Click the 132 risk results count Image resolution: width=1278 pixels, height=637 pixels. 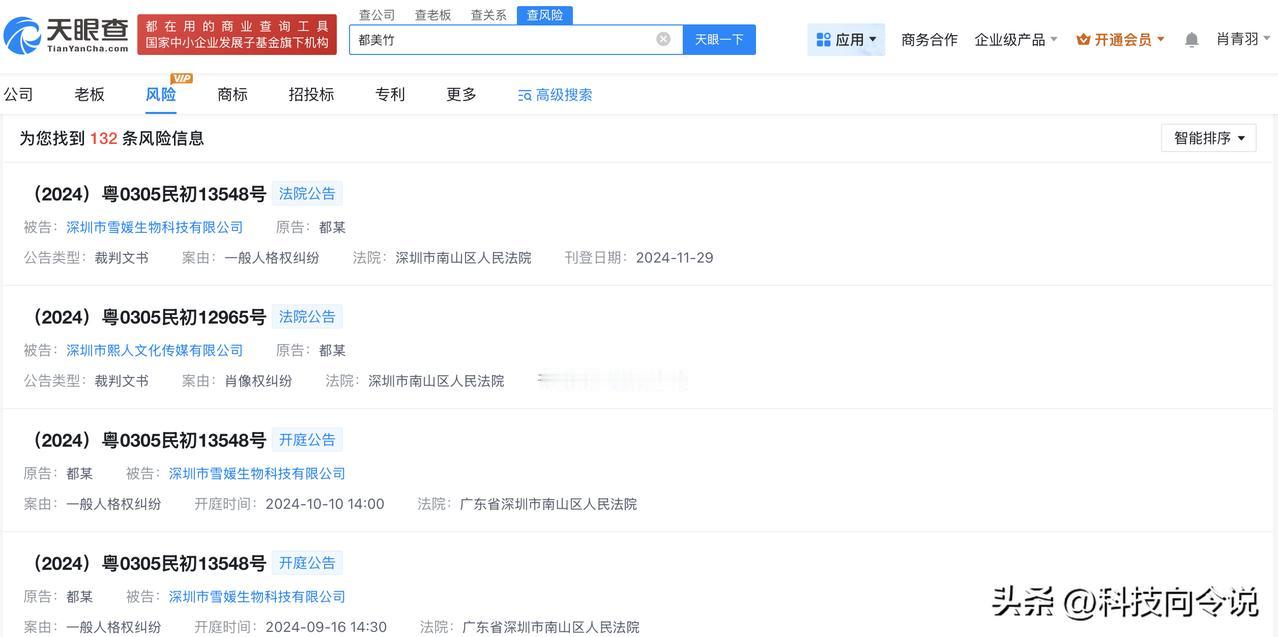point(104,138)
